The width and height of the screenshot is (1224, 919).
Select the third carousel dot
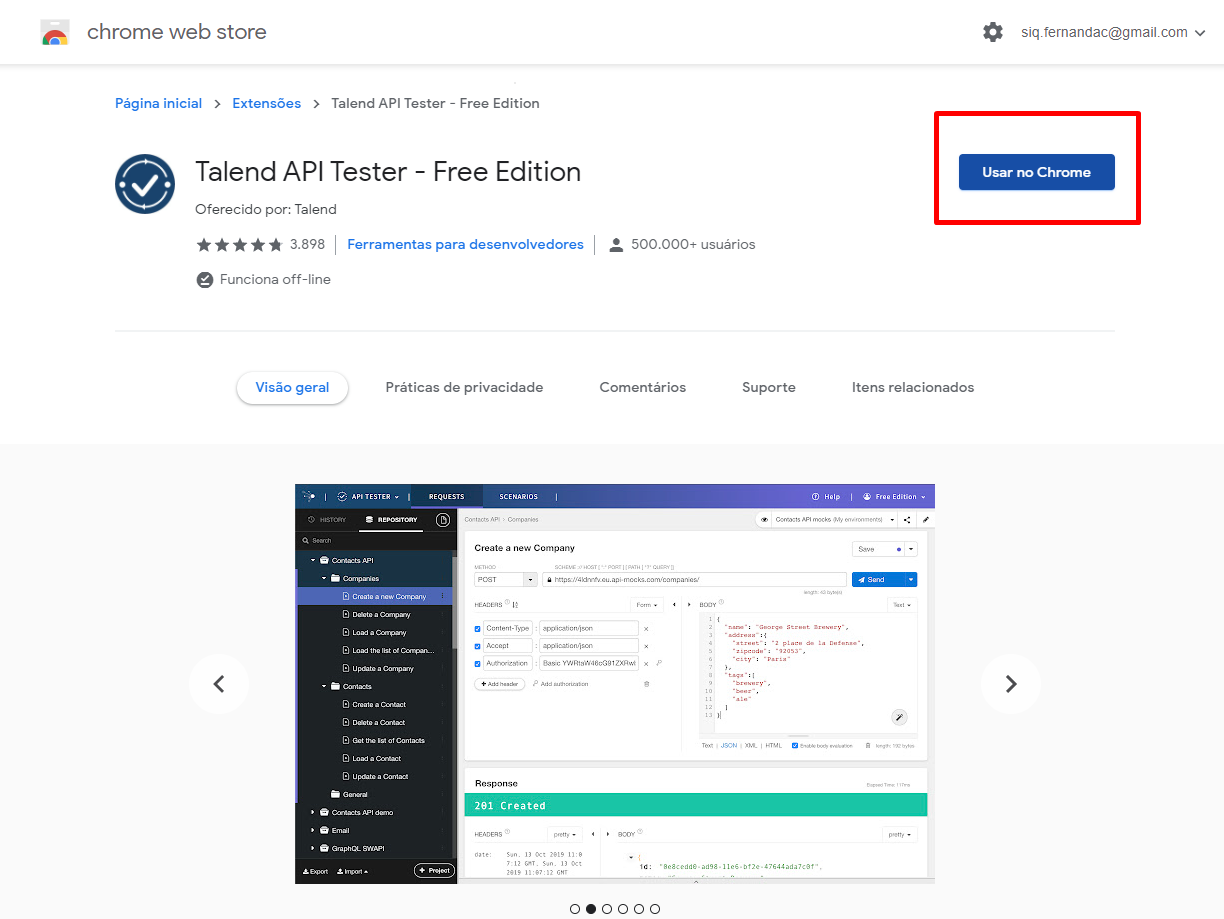[x=607, y=909]
